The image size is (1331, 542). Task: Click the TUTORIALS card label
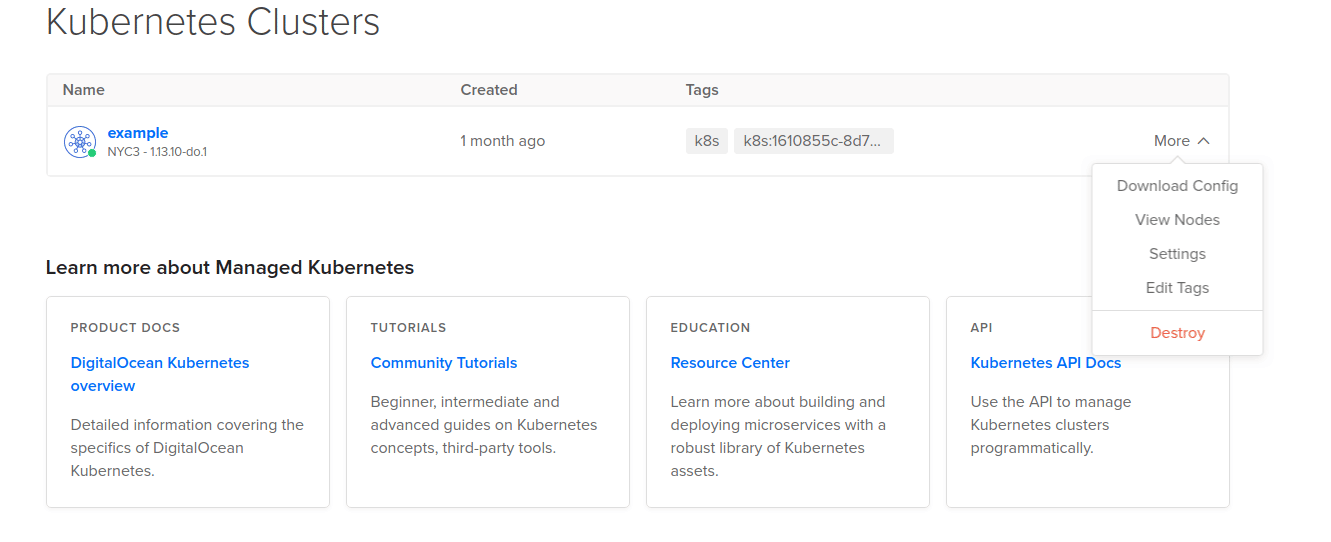point(408,328)
